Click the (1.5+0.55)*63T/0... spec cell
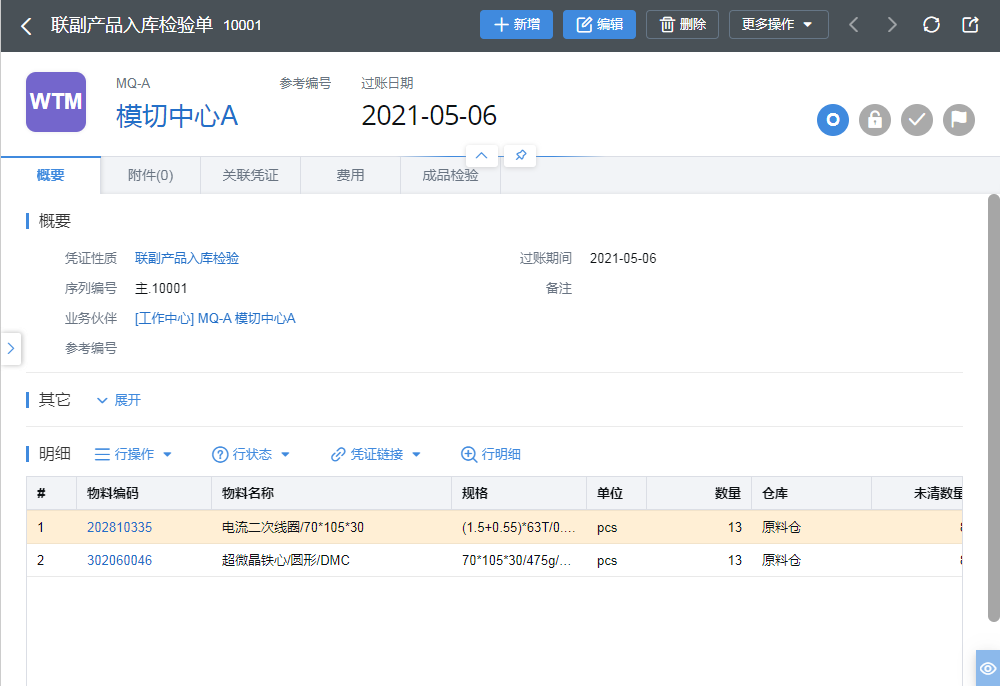 click(518, 527)
